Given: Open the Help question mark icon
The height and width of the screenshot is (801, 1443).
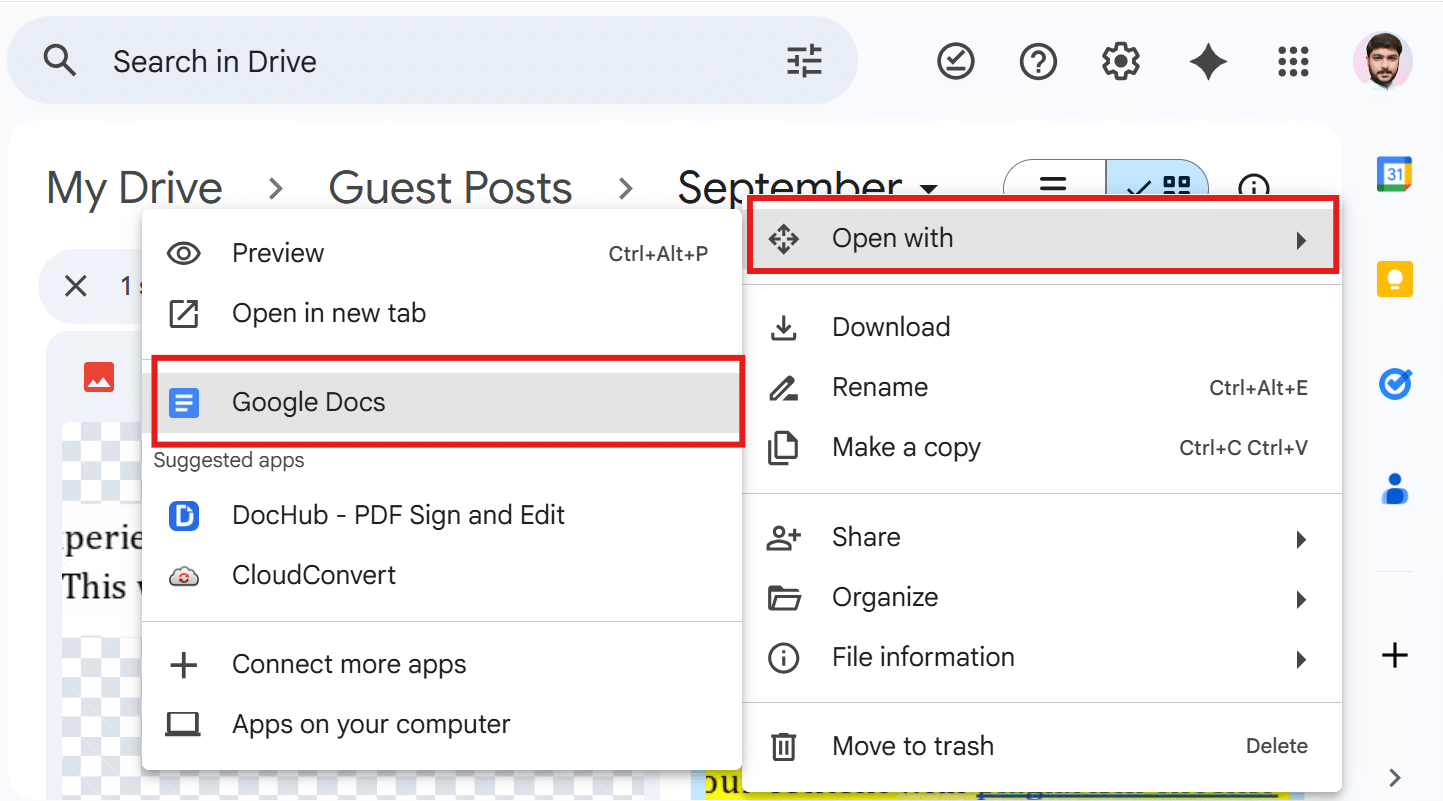Looking at the screenshot, I should 1038,62.
